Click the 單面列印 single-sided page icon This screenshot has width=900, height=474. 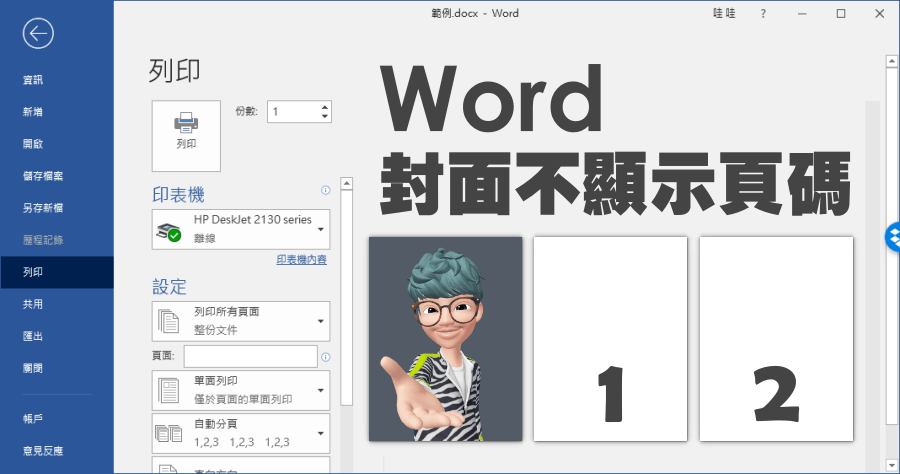(x=168, y=390)
